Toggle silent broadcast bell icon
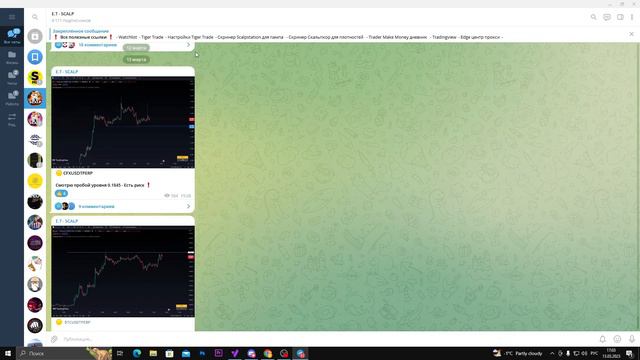Screen dimensions: 640x360 click(x=602, y=339)
